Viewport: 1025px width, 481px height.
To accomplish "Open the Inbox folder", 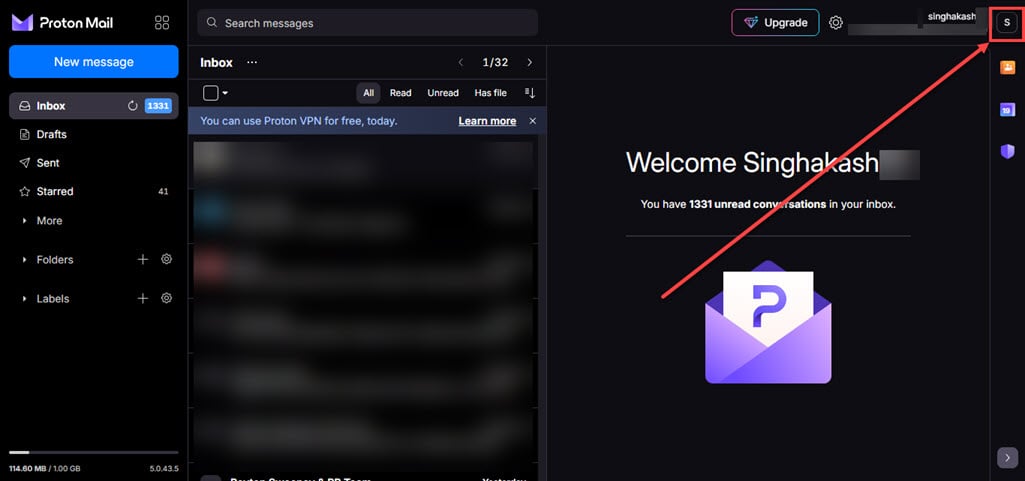I will point(93,106).
